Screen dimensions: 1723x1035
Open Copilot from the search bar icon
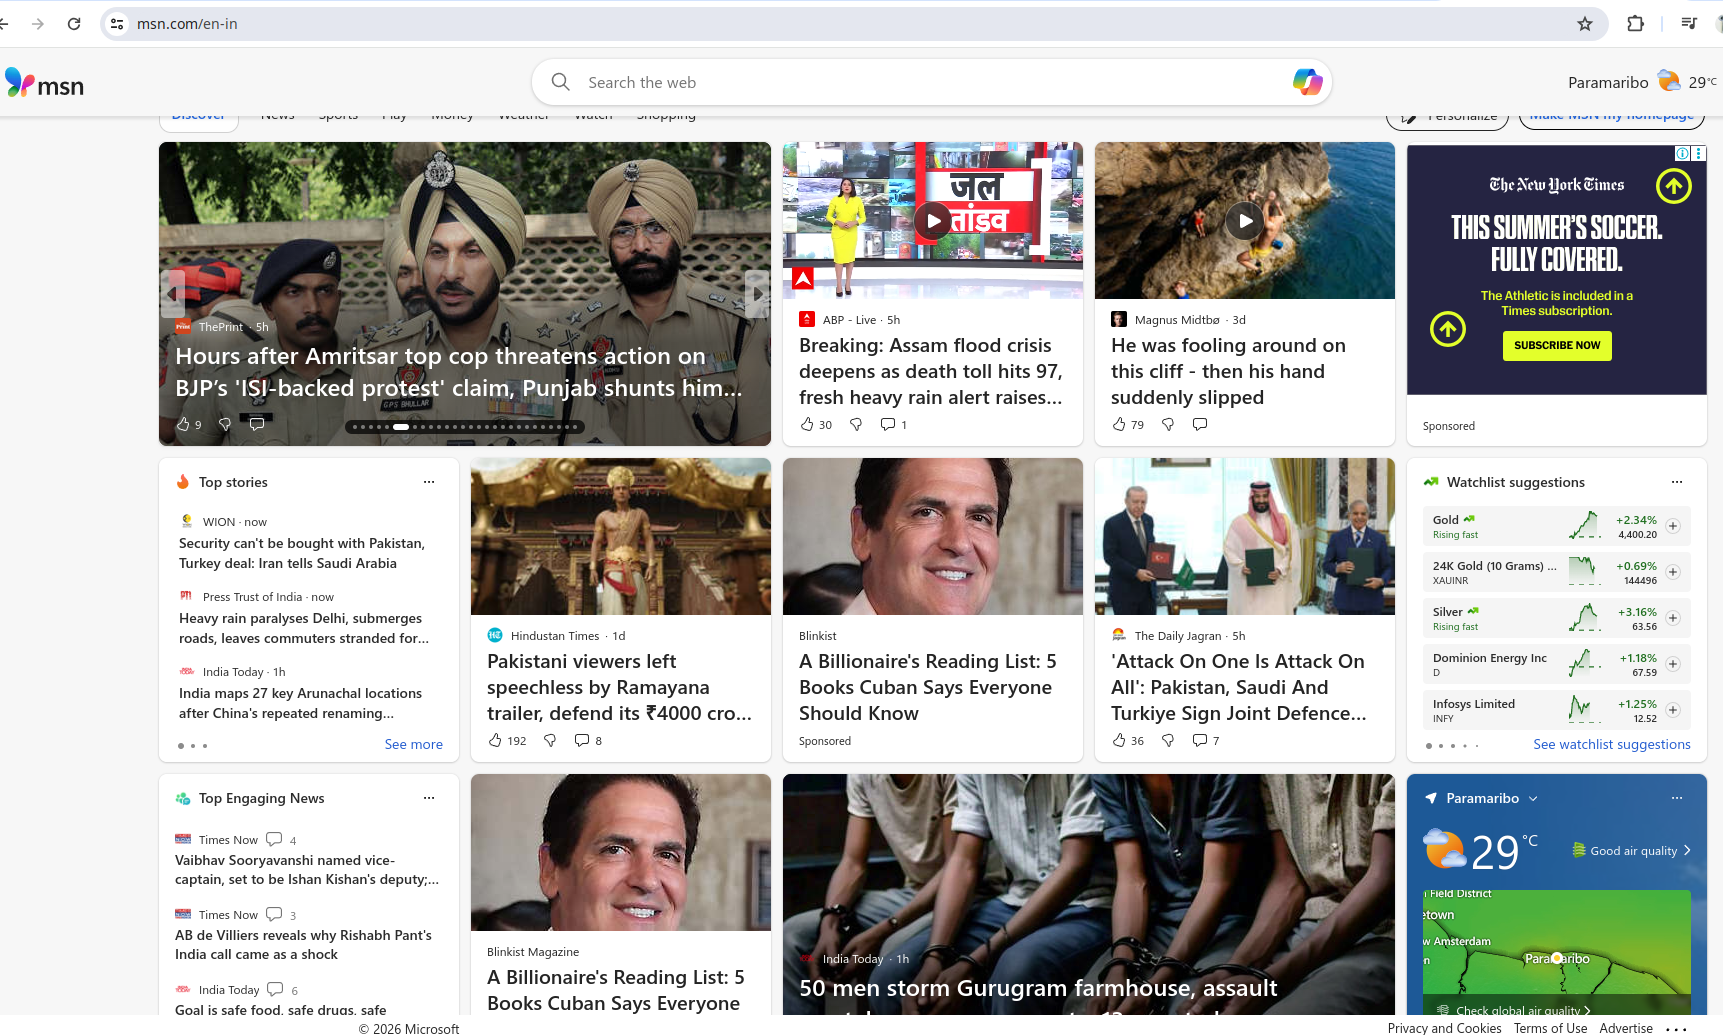coord(1307,82)
